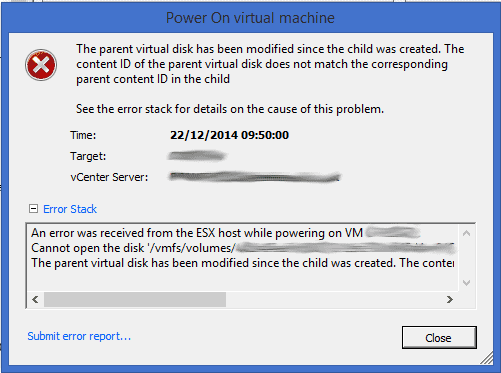Click the horizontal scrollbar left arrow

coord(35,299)
